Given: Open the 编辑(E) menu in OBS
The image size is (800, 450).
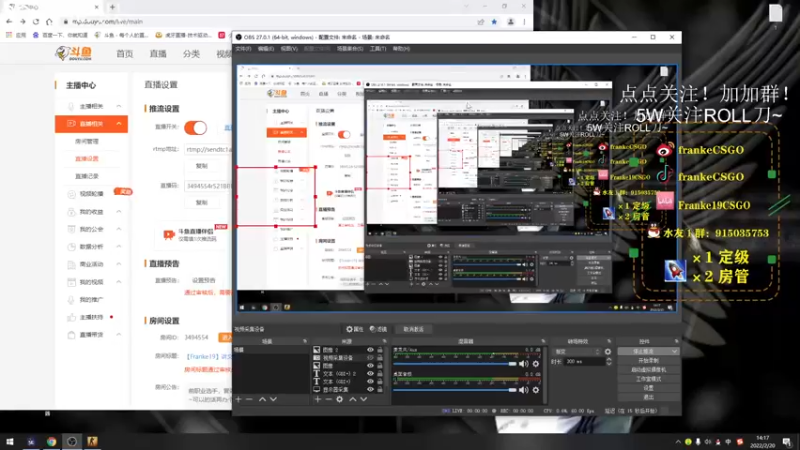Looking at the screenshot, I should (266, 49).
